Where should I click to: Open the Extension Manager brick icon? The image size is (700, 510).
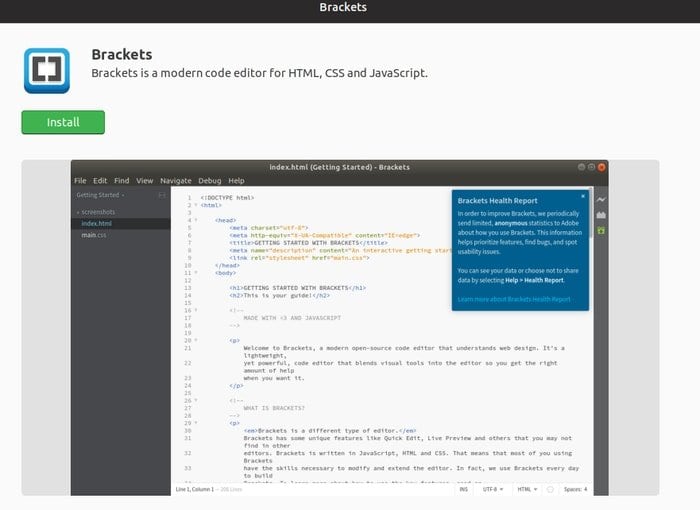[601, 215]
